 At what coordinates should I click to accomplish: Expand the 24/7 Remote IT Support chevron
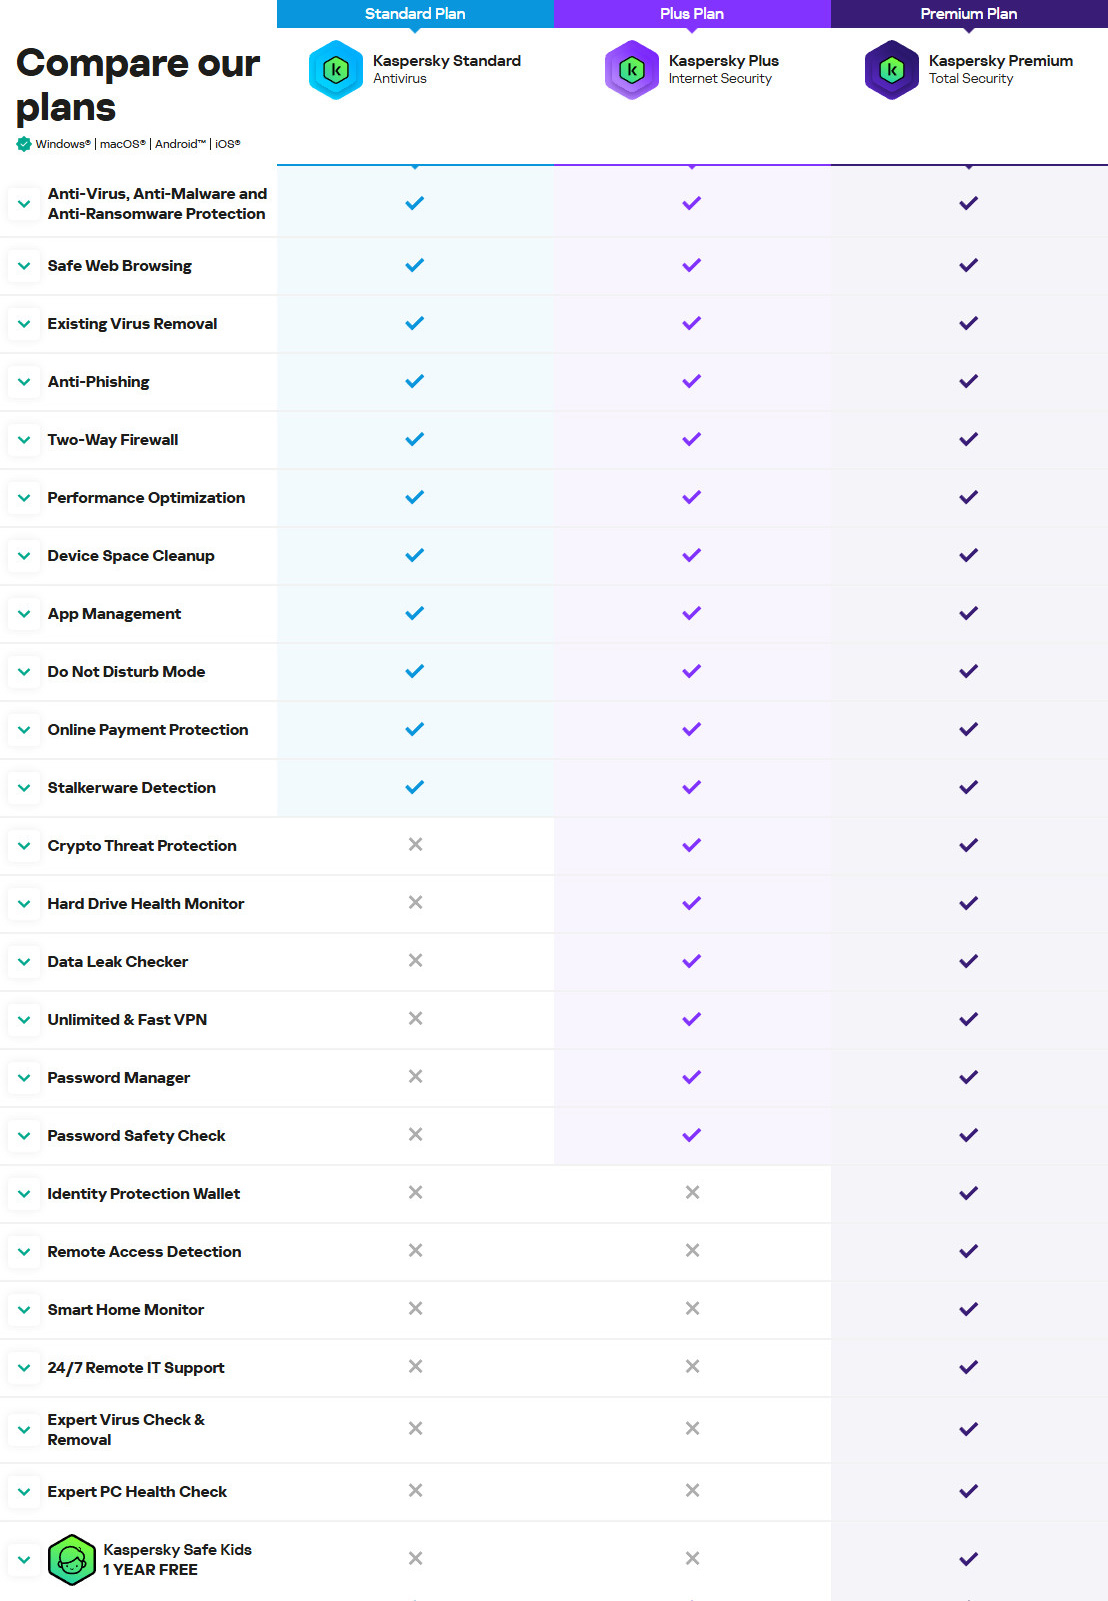[24, 1368]
